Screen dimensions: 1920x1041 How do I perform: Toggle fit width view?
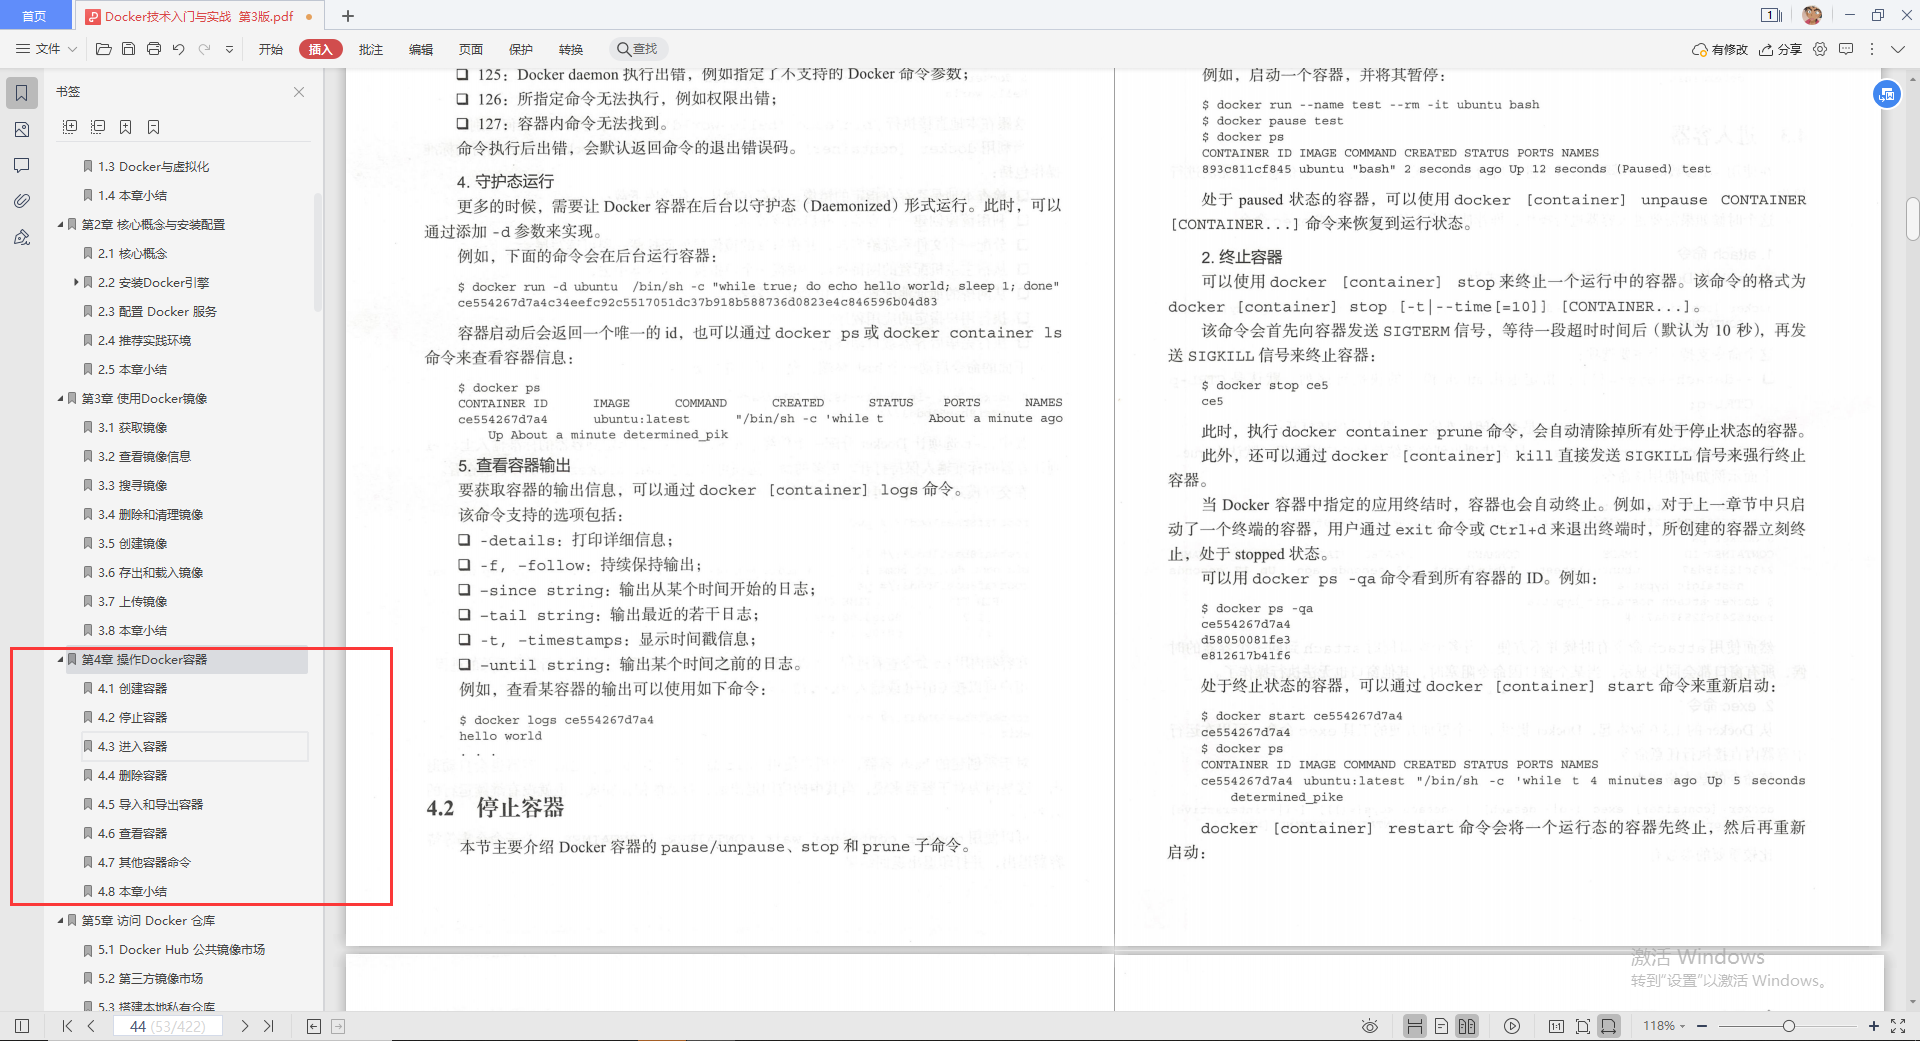click(x=1608, y=1026)
